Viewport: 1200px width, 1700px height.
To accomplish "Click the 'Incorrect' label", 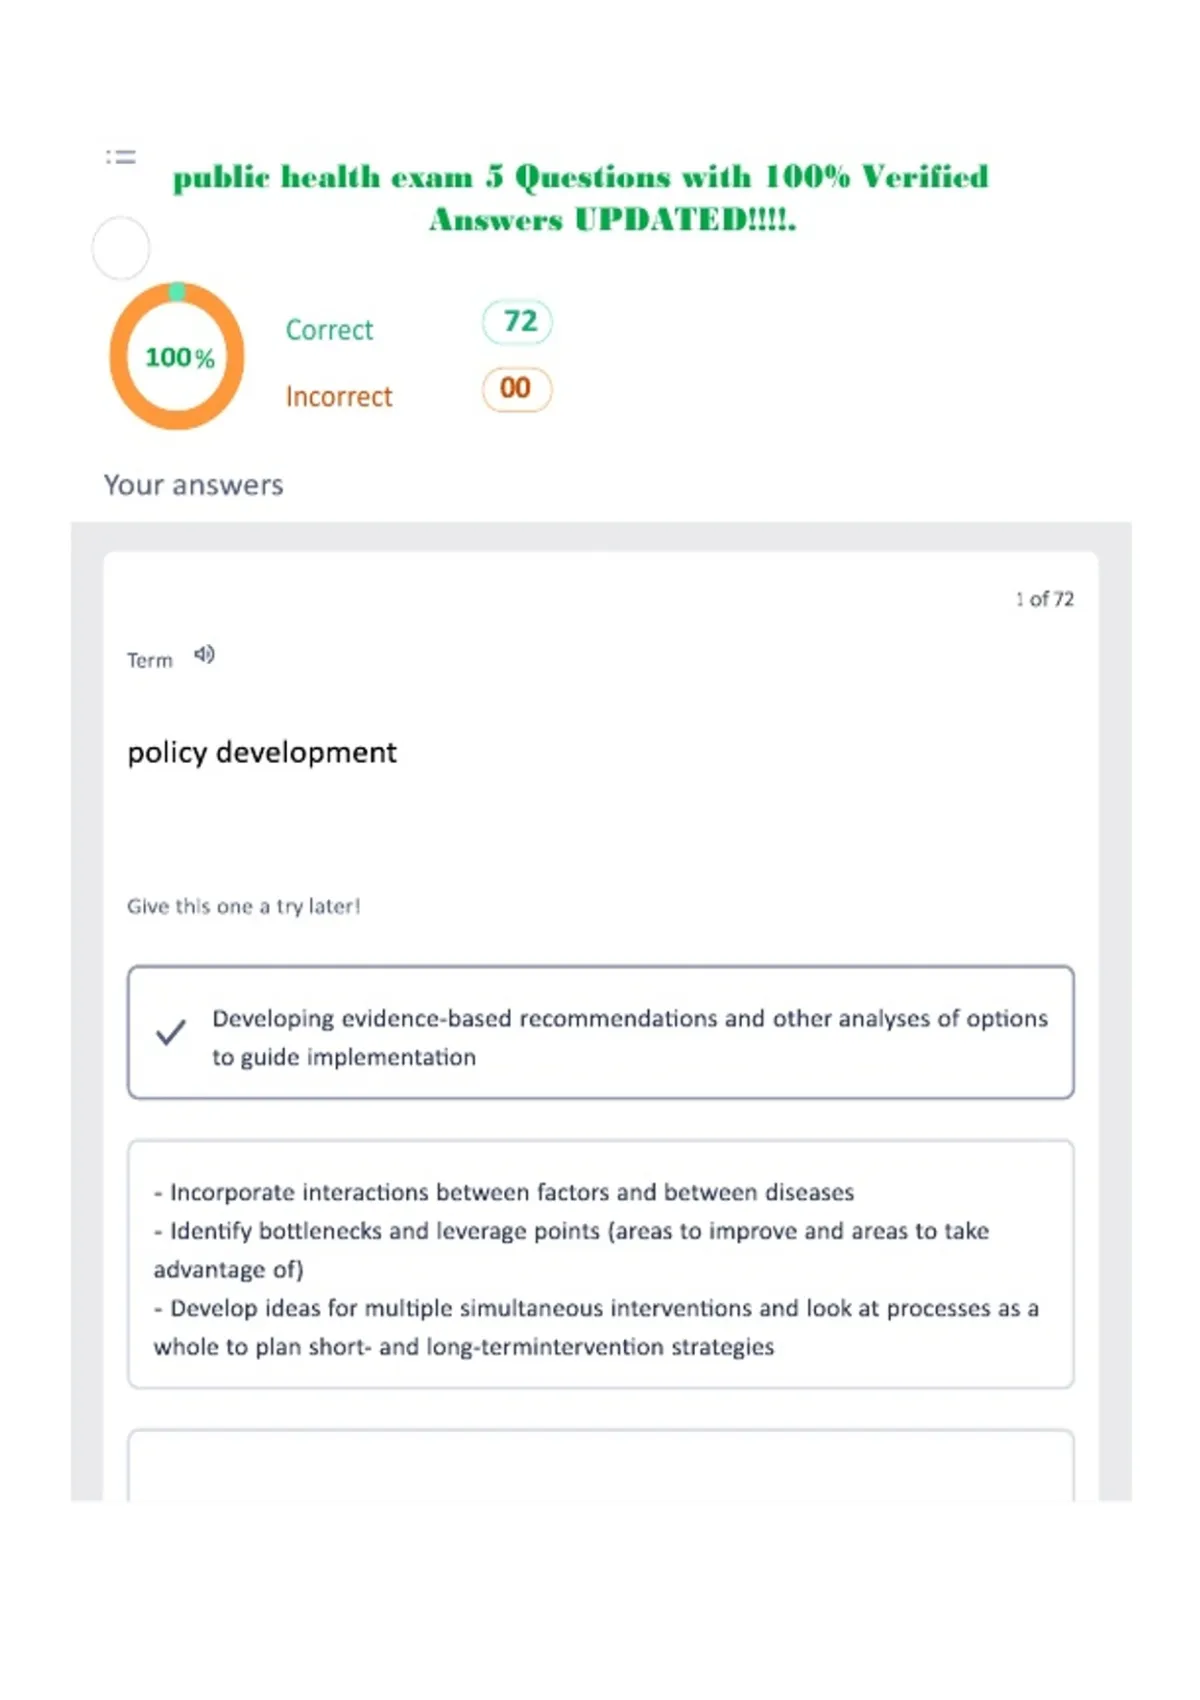I will click(339, 397).
